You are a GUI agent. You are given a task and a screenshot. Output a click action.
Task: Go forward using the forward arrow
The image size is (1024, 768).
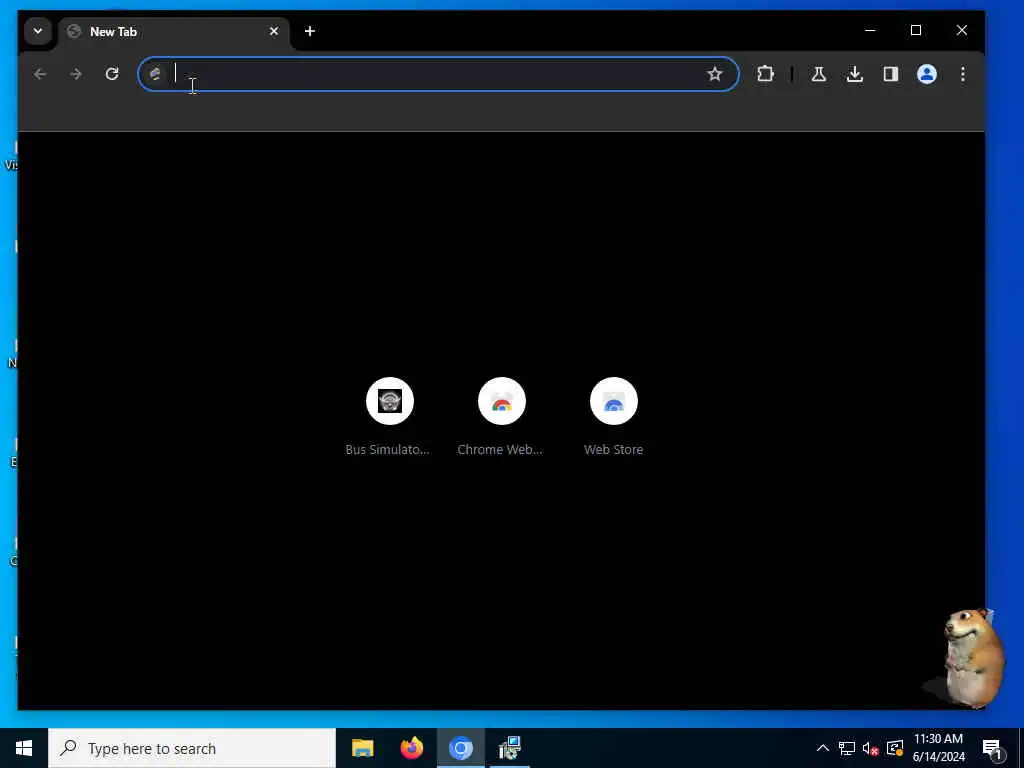pyautogui.click(x=76, y=74)
